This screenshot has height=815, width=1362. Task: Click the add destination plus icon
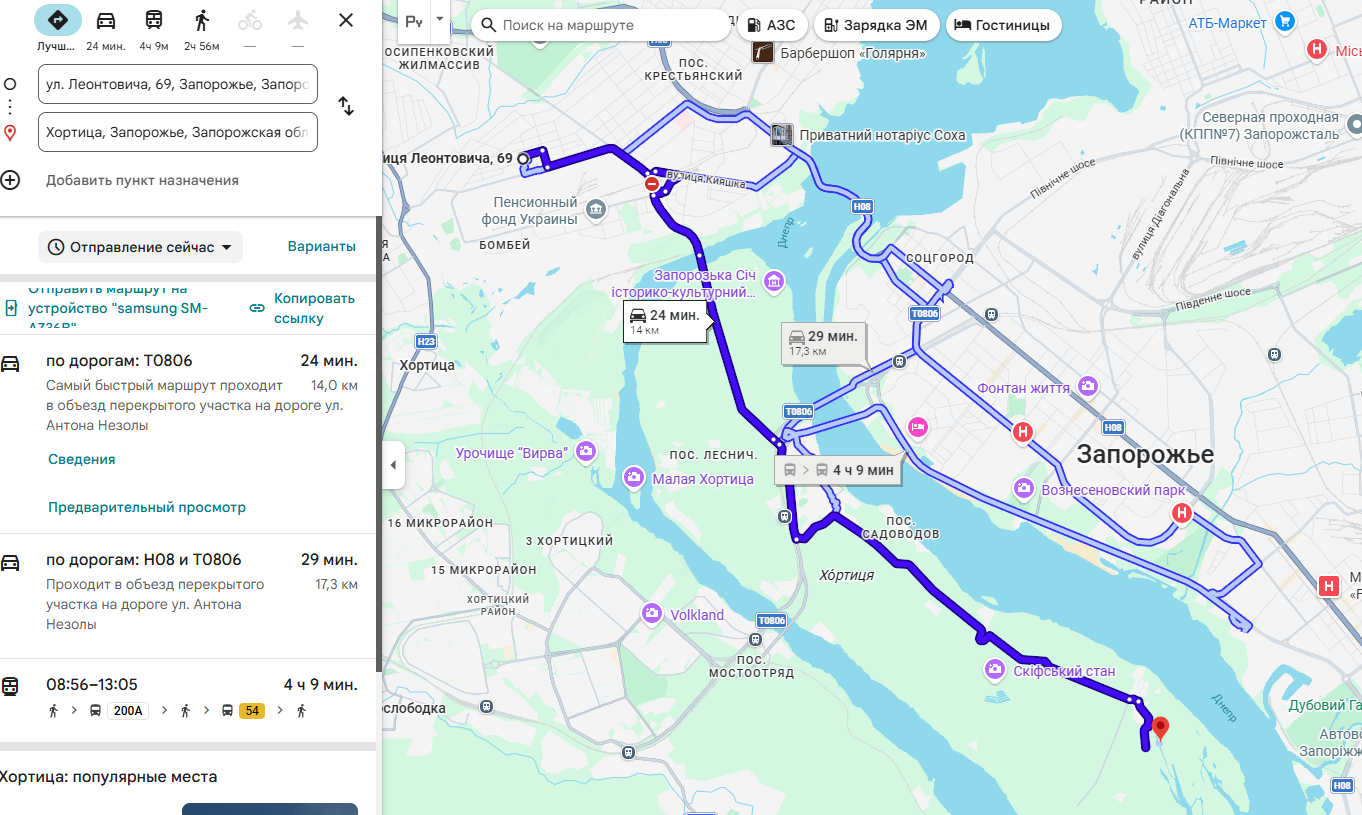pyautogui.click(x=10, y=180)
